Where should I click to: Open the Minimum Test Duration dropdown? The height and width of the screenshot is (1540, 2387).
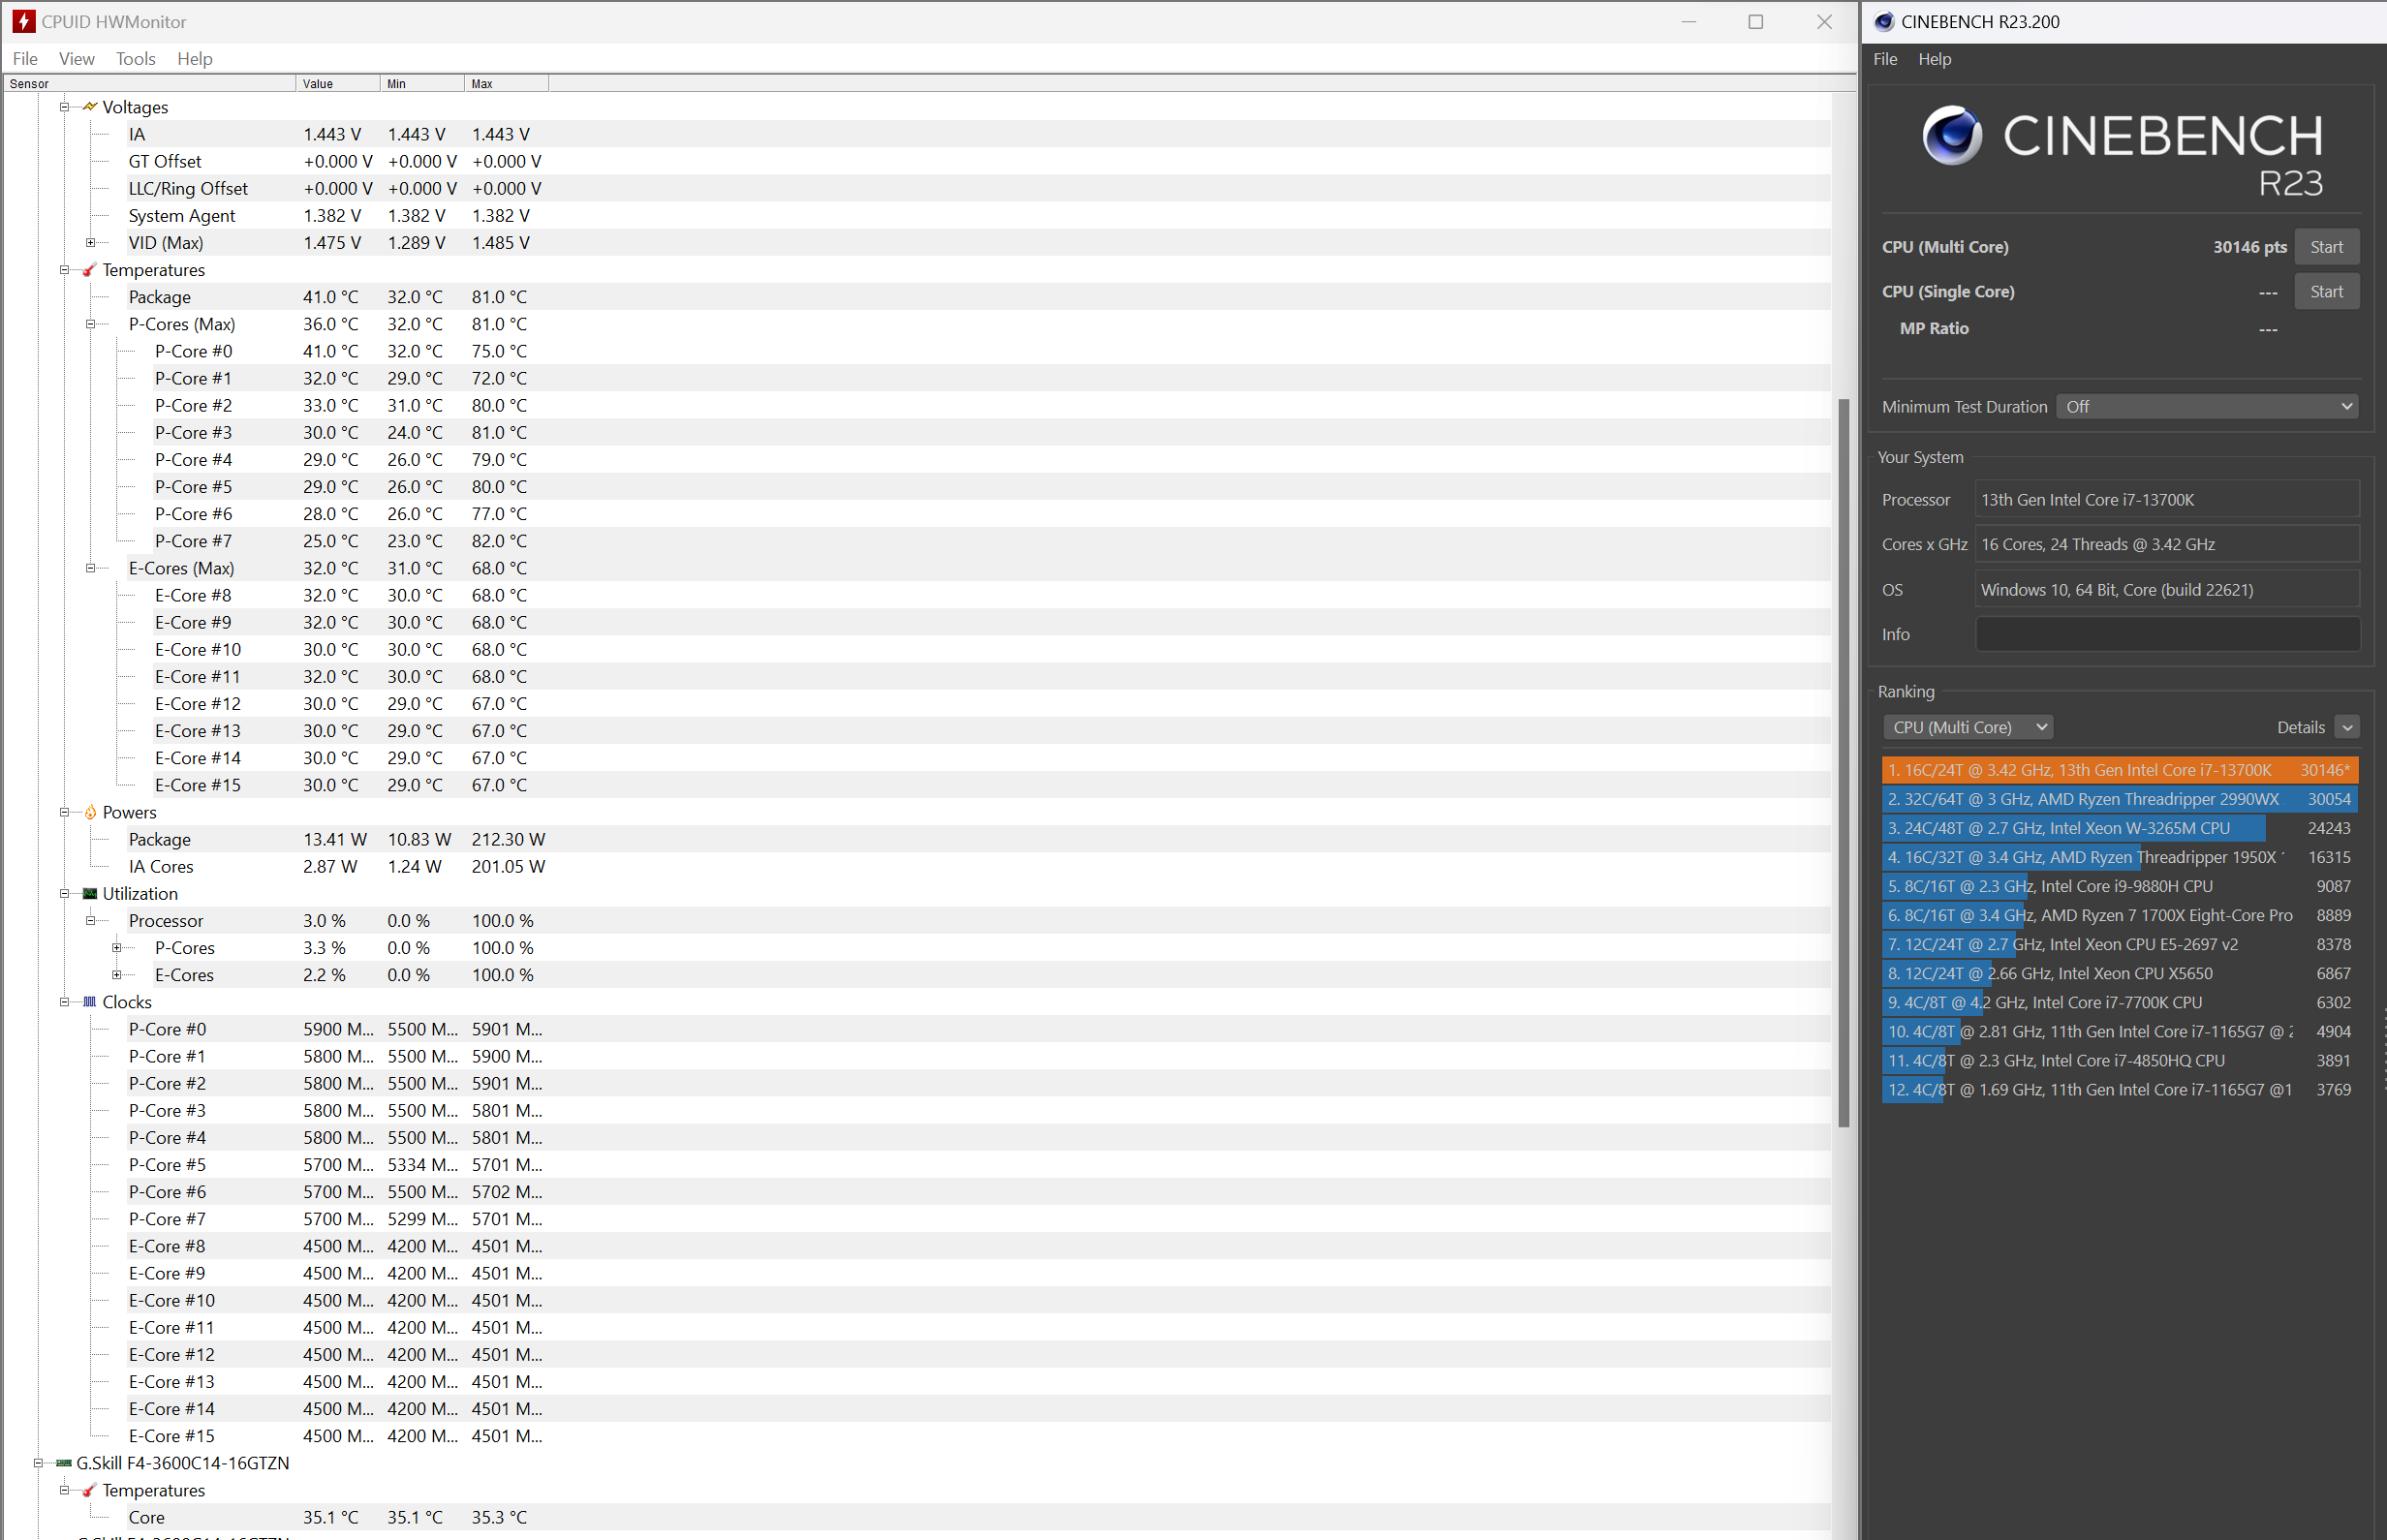(2207, 407)
